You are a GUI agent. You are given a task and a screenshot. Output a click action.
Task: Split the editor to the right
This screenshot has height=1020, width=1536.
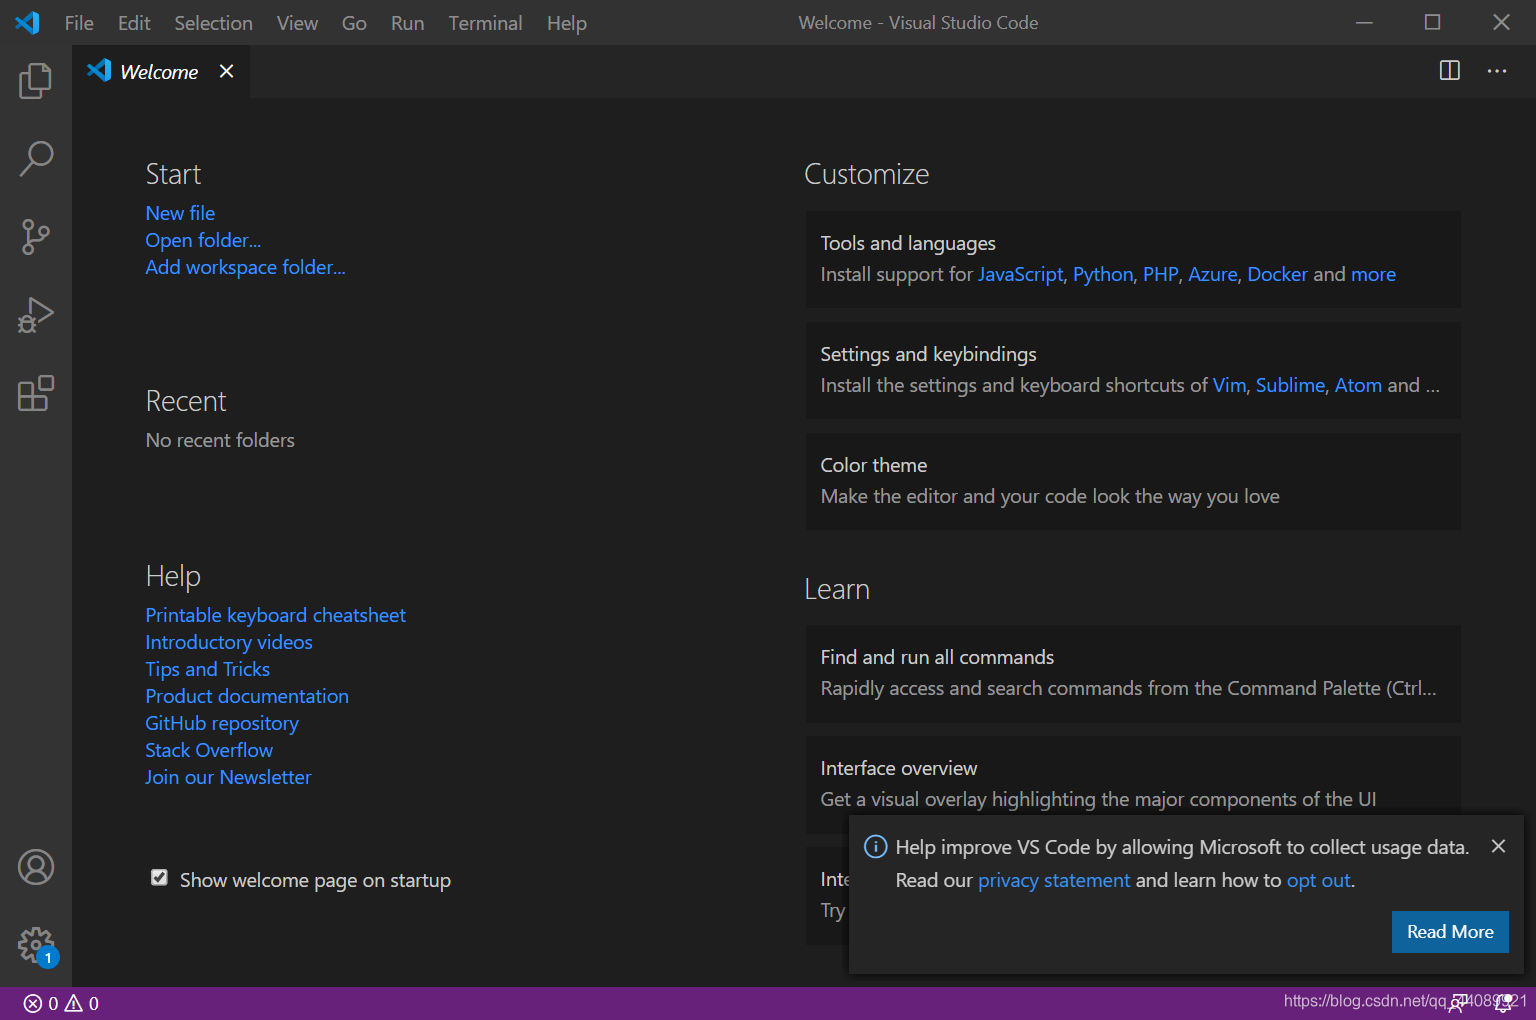[x=1449, y=71]
